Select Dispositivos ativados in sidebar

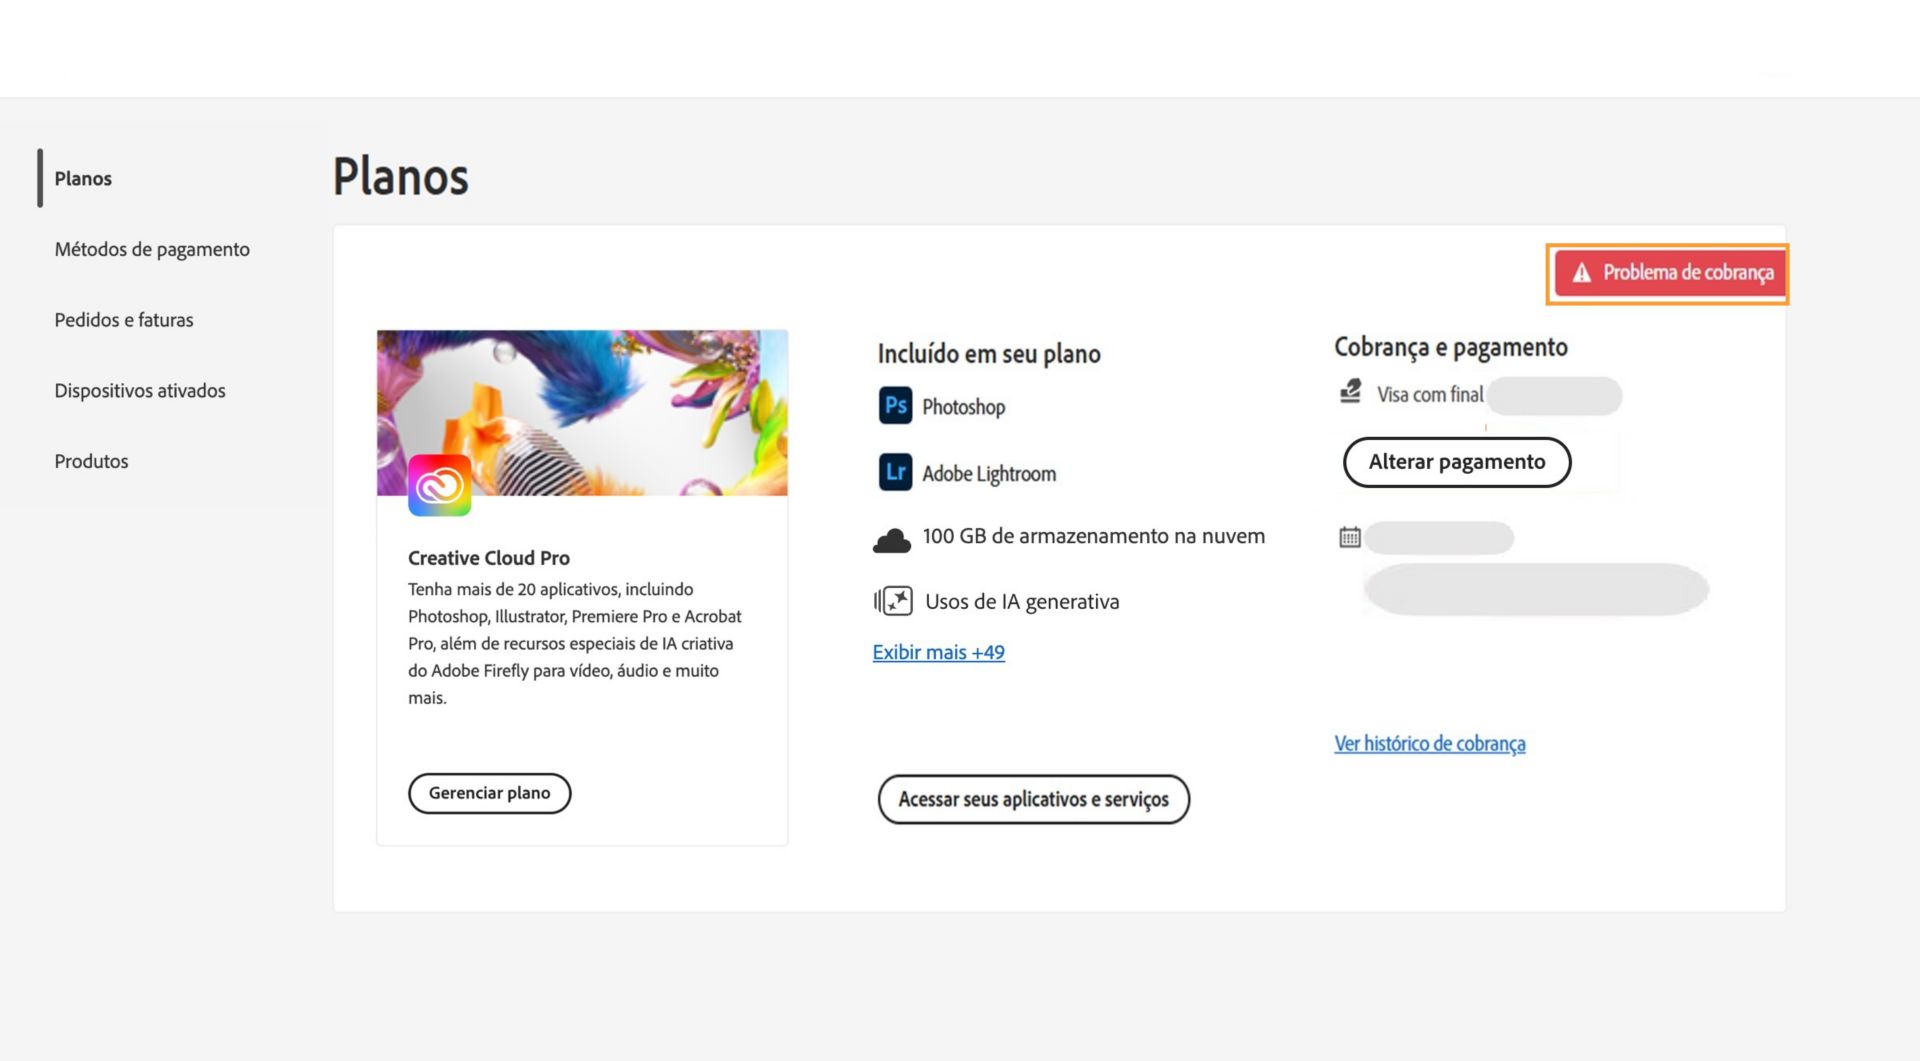coord(140,391)
